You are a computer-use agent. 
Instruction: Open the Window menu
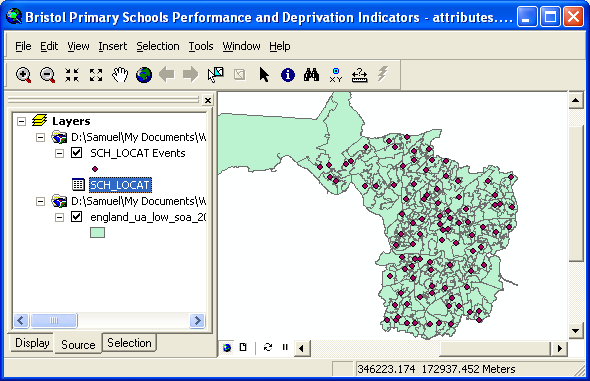click(241, 46)
